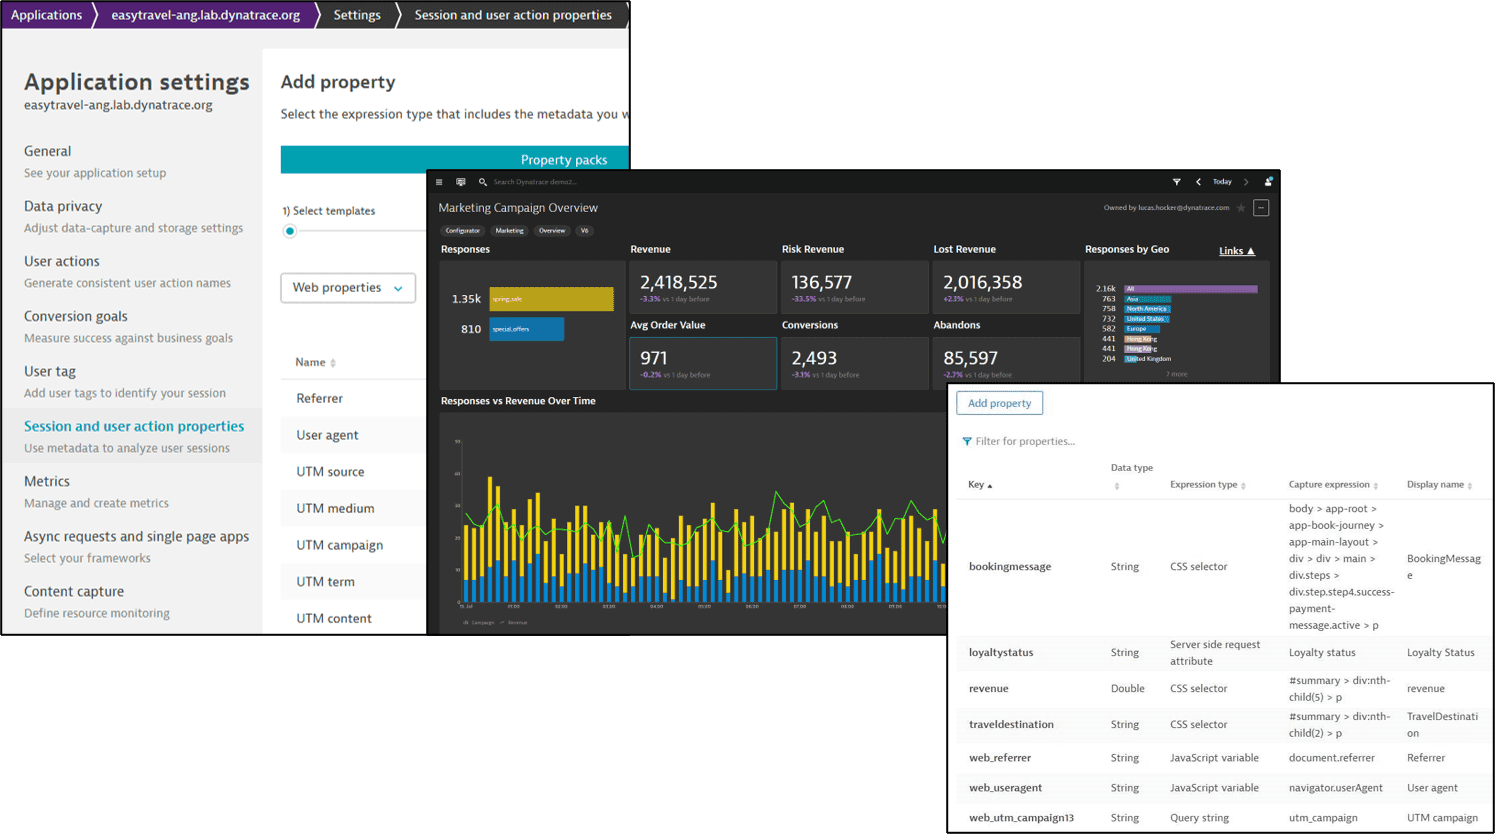Image resolution: width=1495 pixels, height=834 pixels.
Task: Click the V6 tag on dashboard
Action: pyautogui.click(x=585, y=231)
